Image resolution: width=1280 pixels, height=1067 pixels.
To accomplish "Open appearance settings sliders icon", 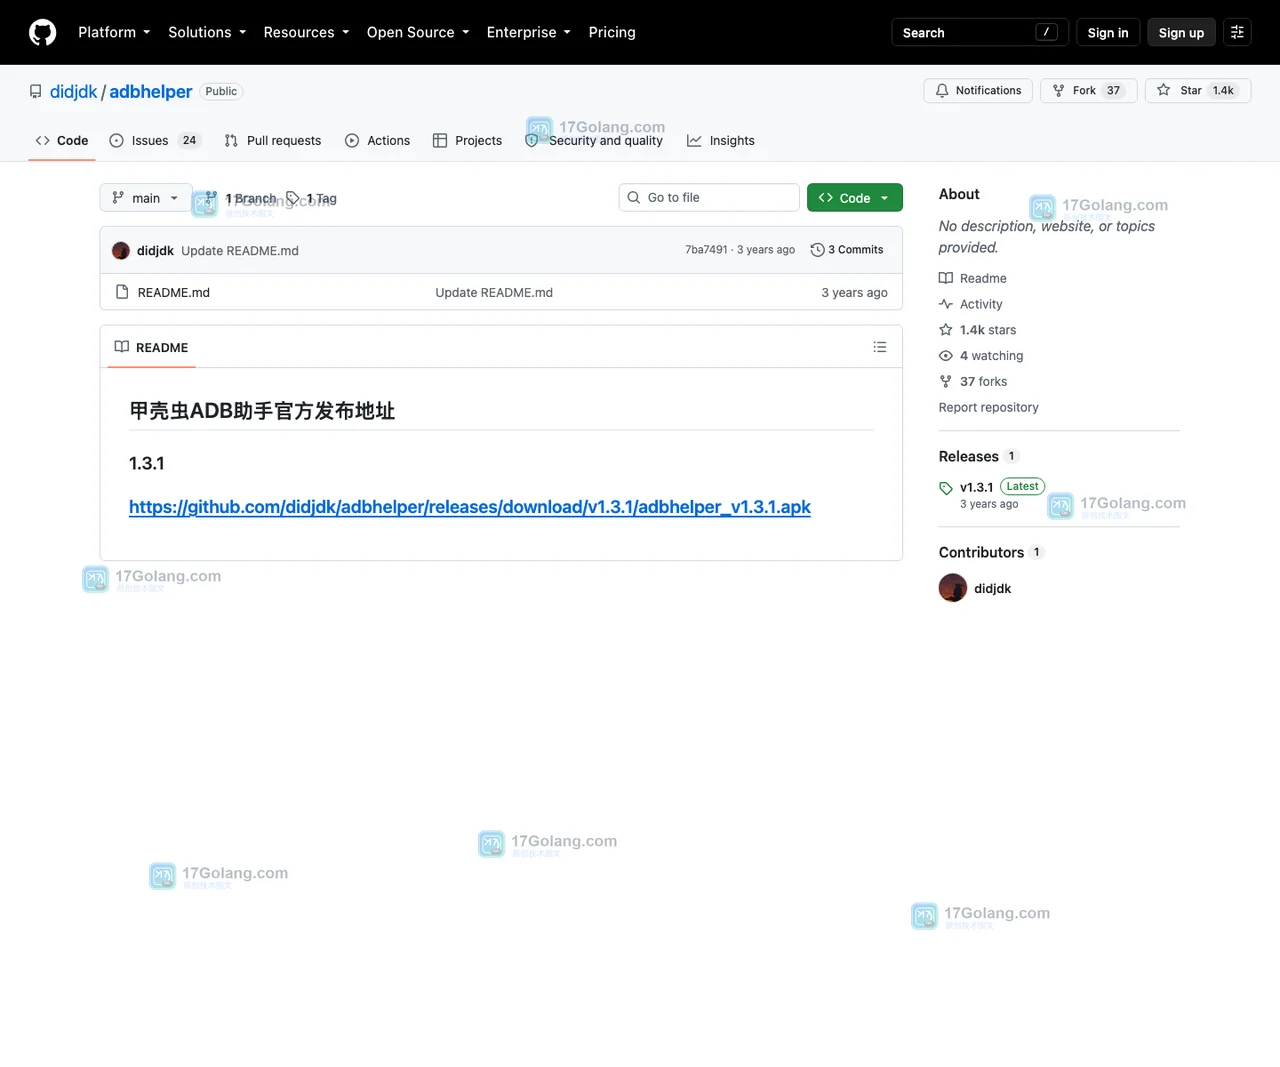I will (1237, 32).
